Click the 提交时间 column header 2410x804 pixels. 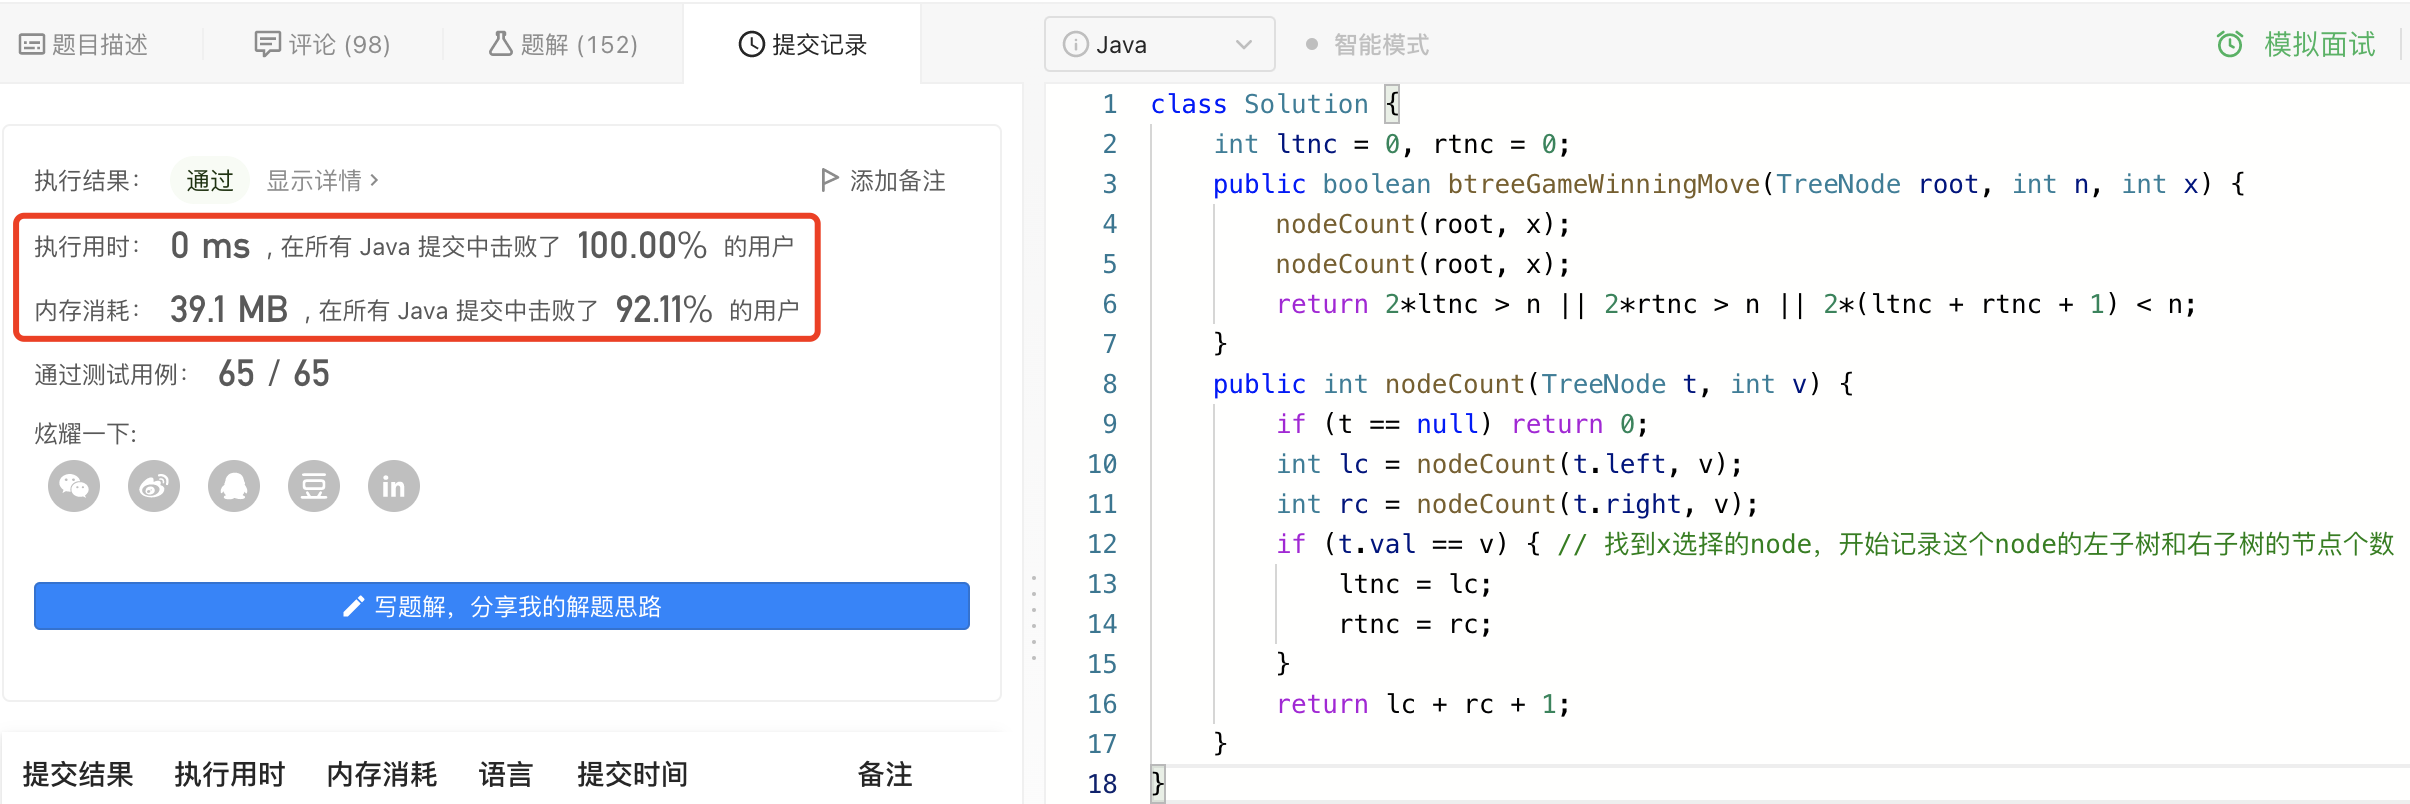click(632, 775)
